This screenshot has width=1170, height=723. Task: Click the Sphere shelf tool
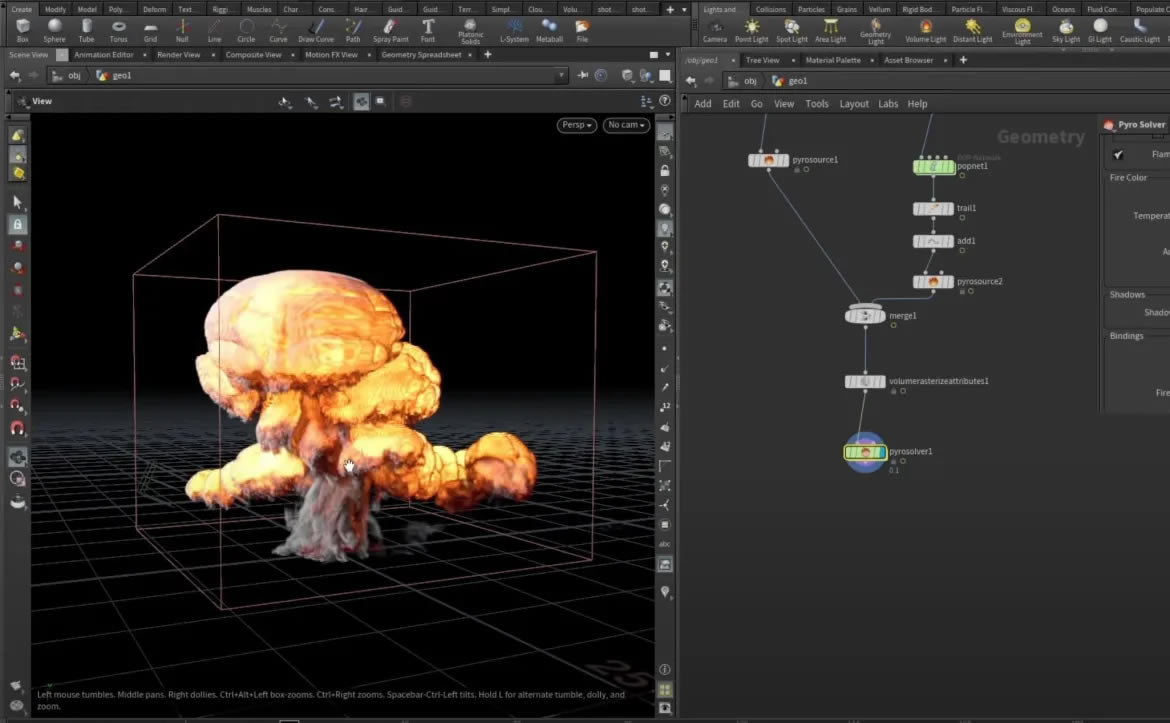[54, 28]
